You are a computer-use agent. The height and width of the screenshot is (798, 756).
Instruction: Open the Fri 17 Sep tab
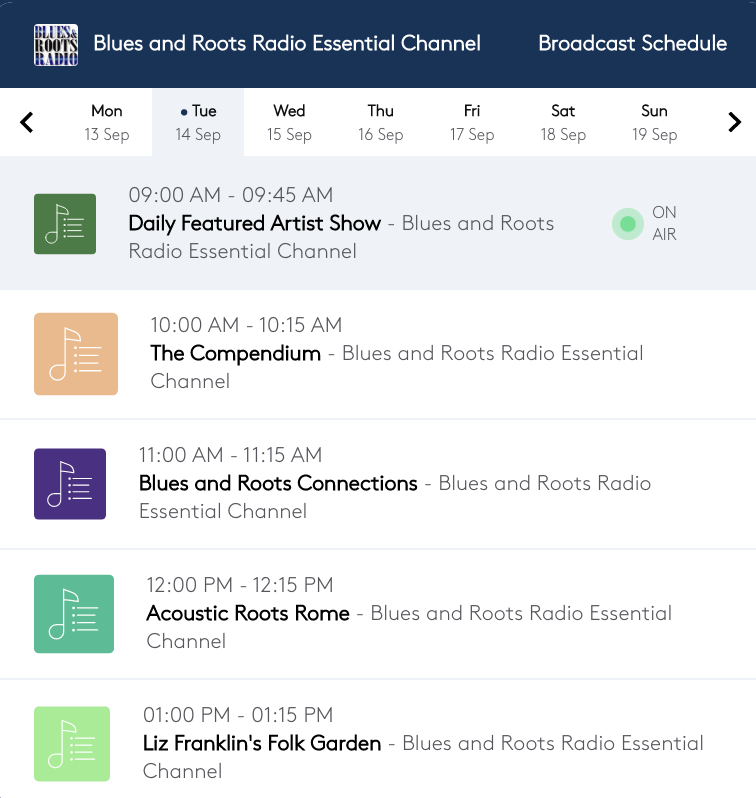472,123
